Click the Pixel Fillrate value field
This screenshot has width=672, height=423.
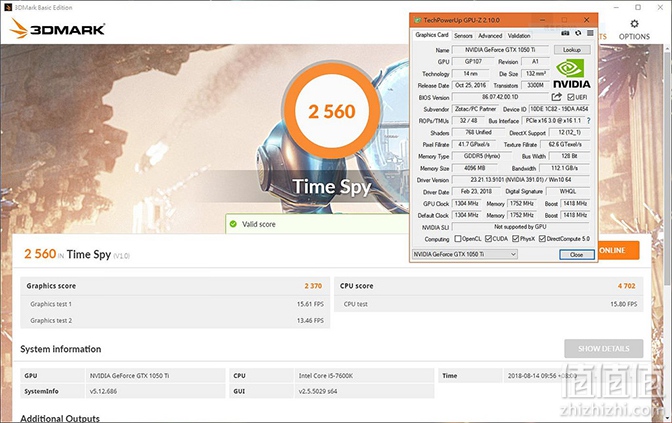pos(474,144)
